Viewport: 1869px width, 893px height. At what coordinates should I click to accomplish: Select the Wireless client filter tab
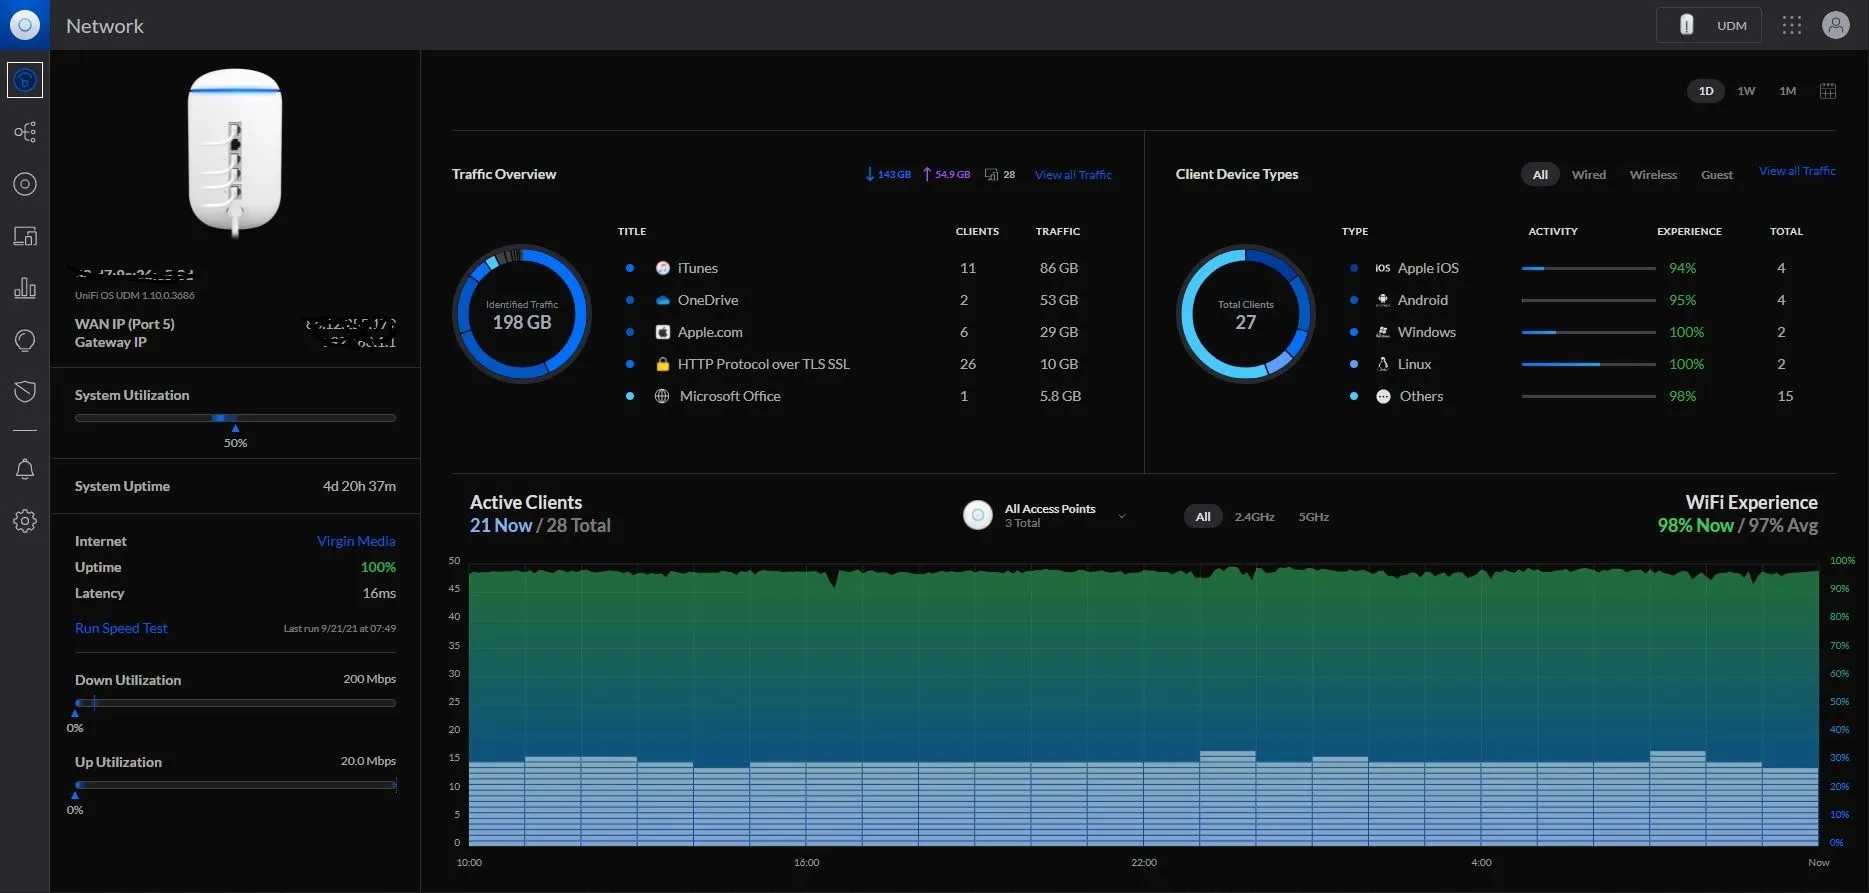(x=1652, y=175)
